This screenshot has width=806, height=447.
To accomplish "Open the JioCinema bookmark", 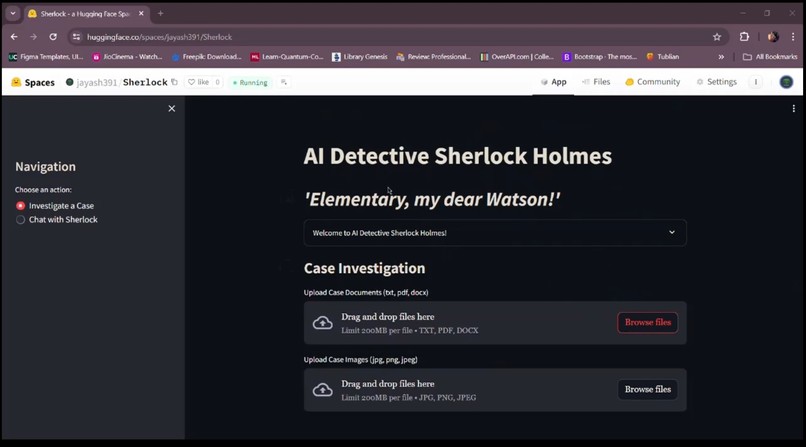I will point(127,57).
